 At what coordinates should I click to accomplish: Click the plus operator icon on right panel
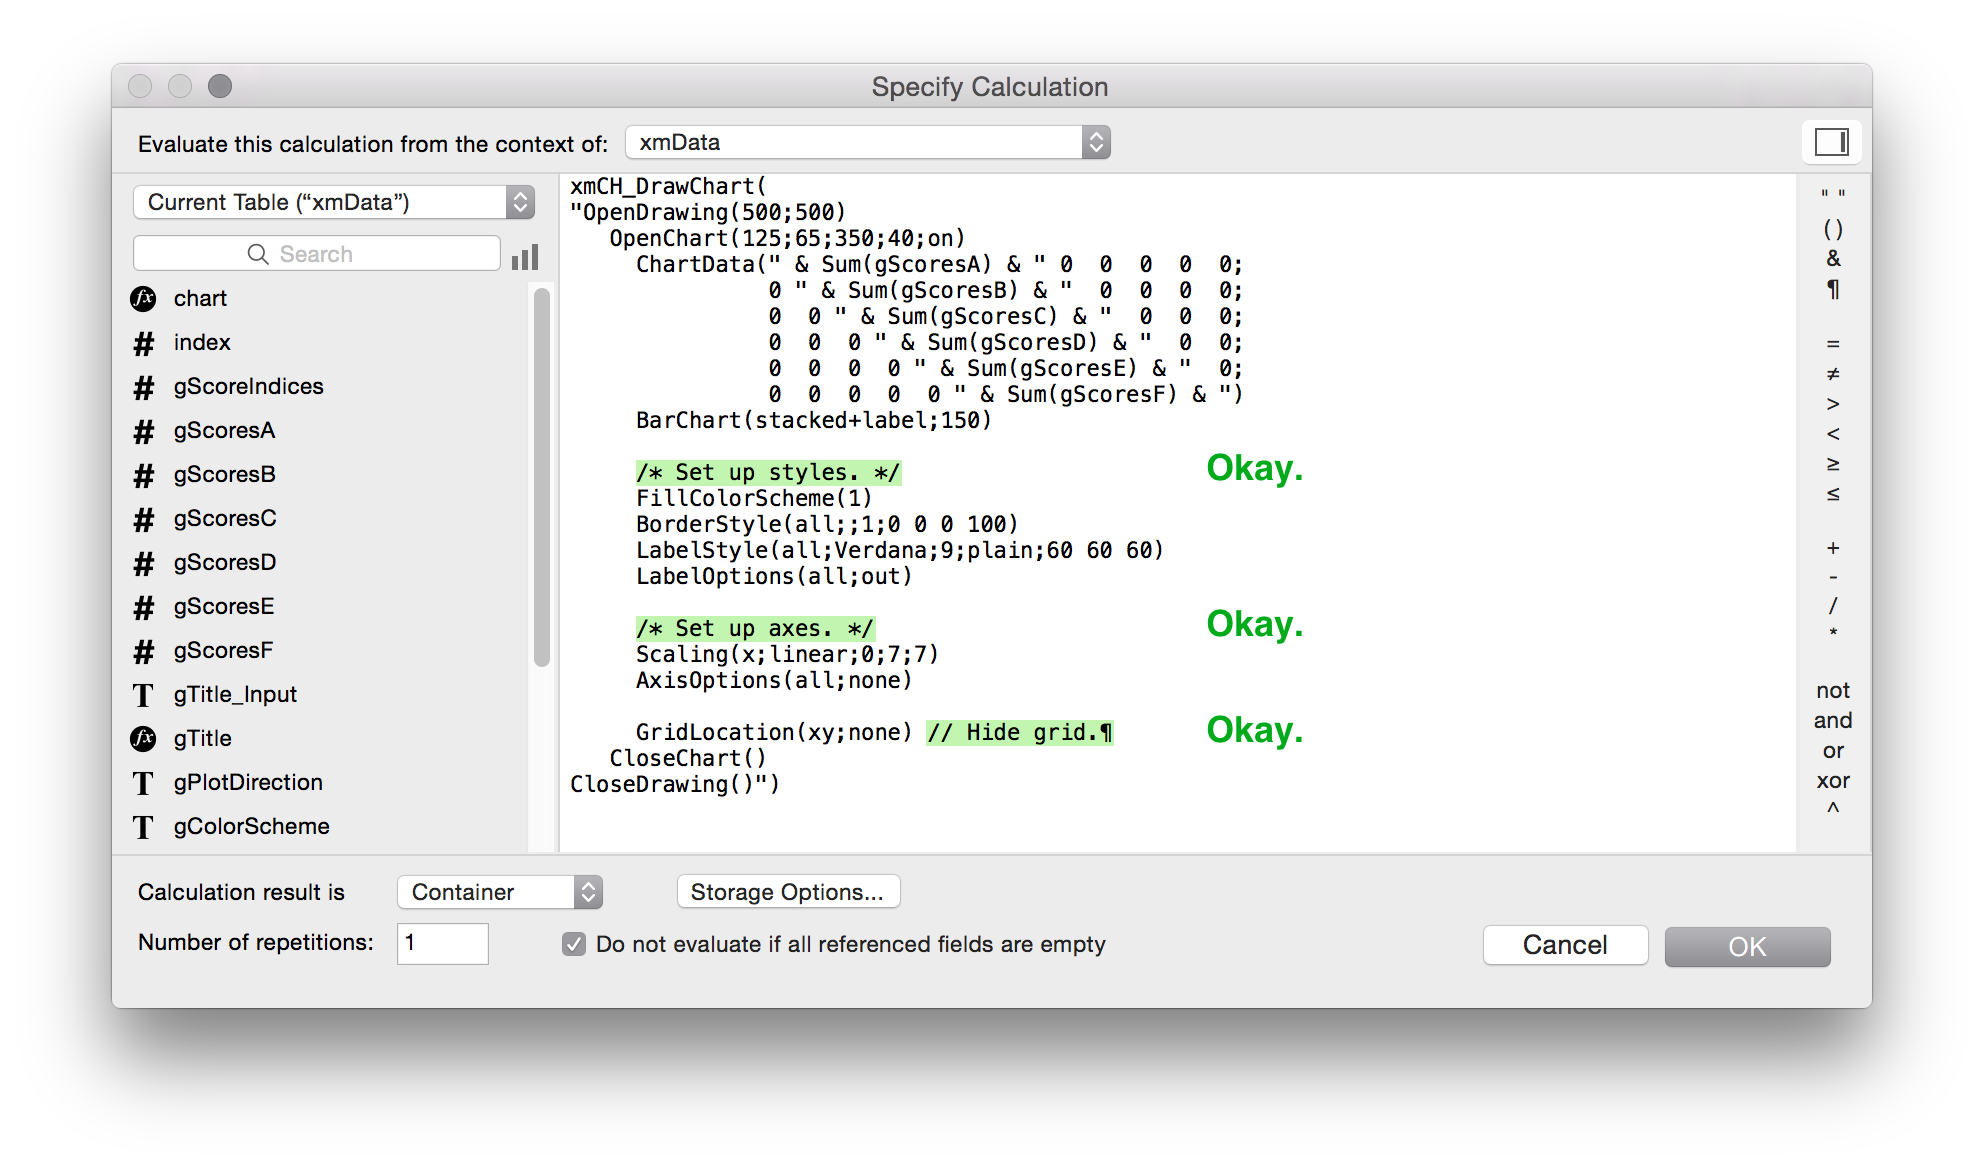tap(1830, 548)
